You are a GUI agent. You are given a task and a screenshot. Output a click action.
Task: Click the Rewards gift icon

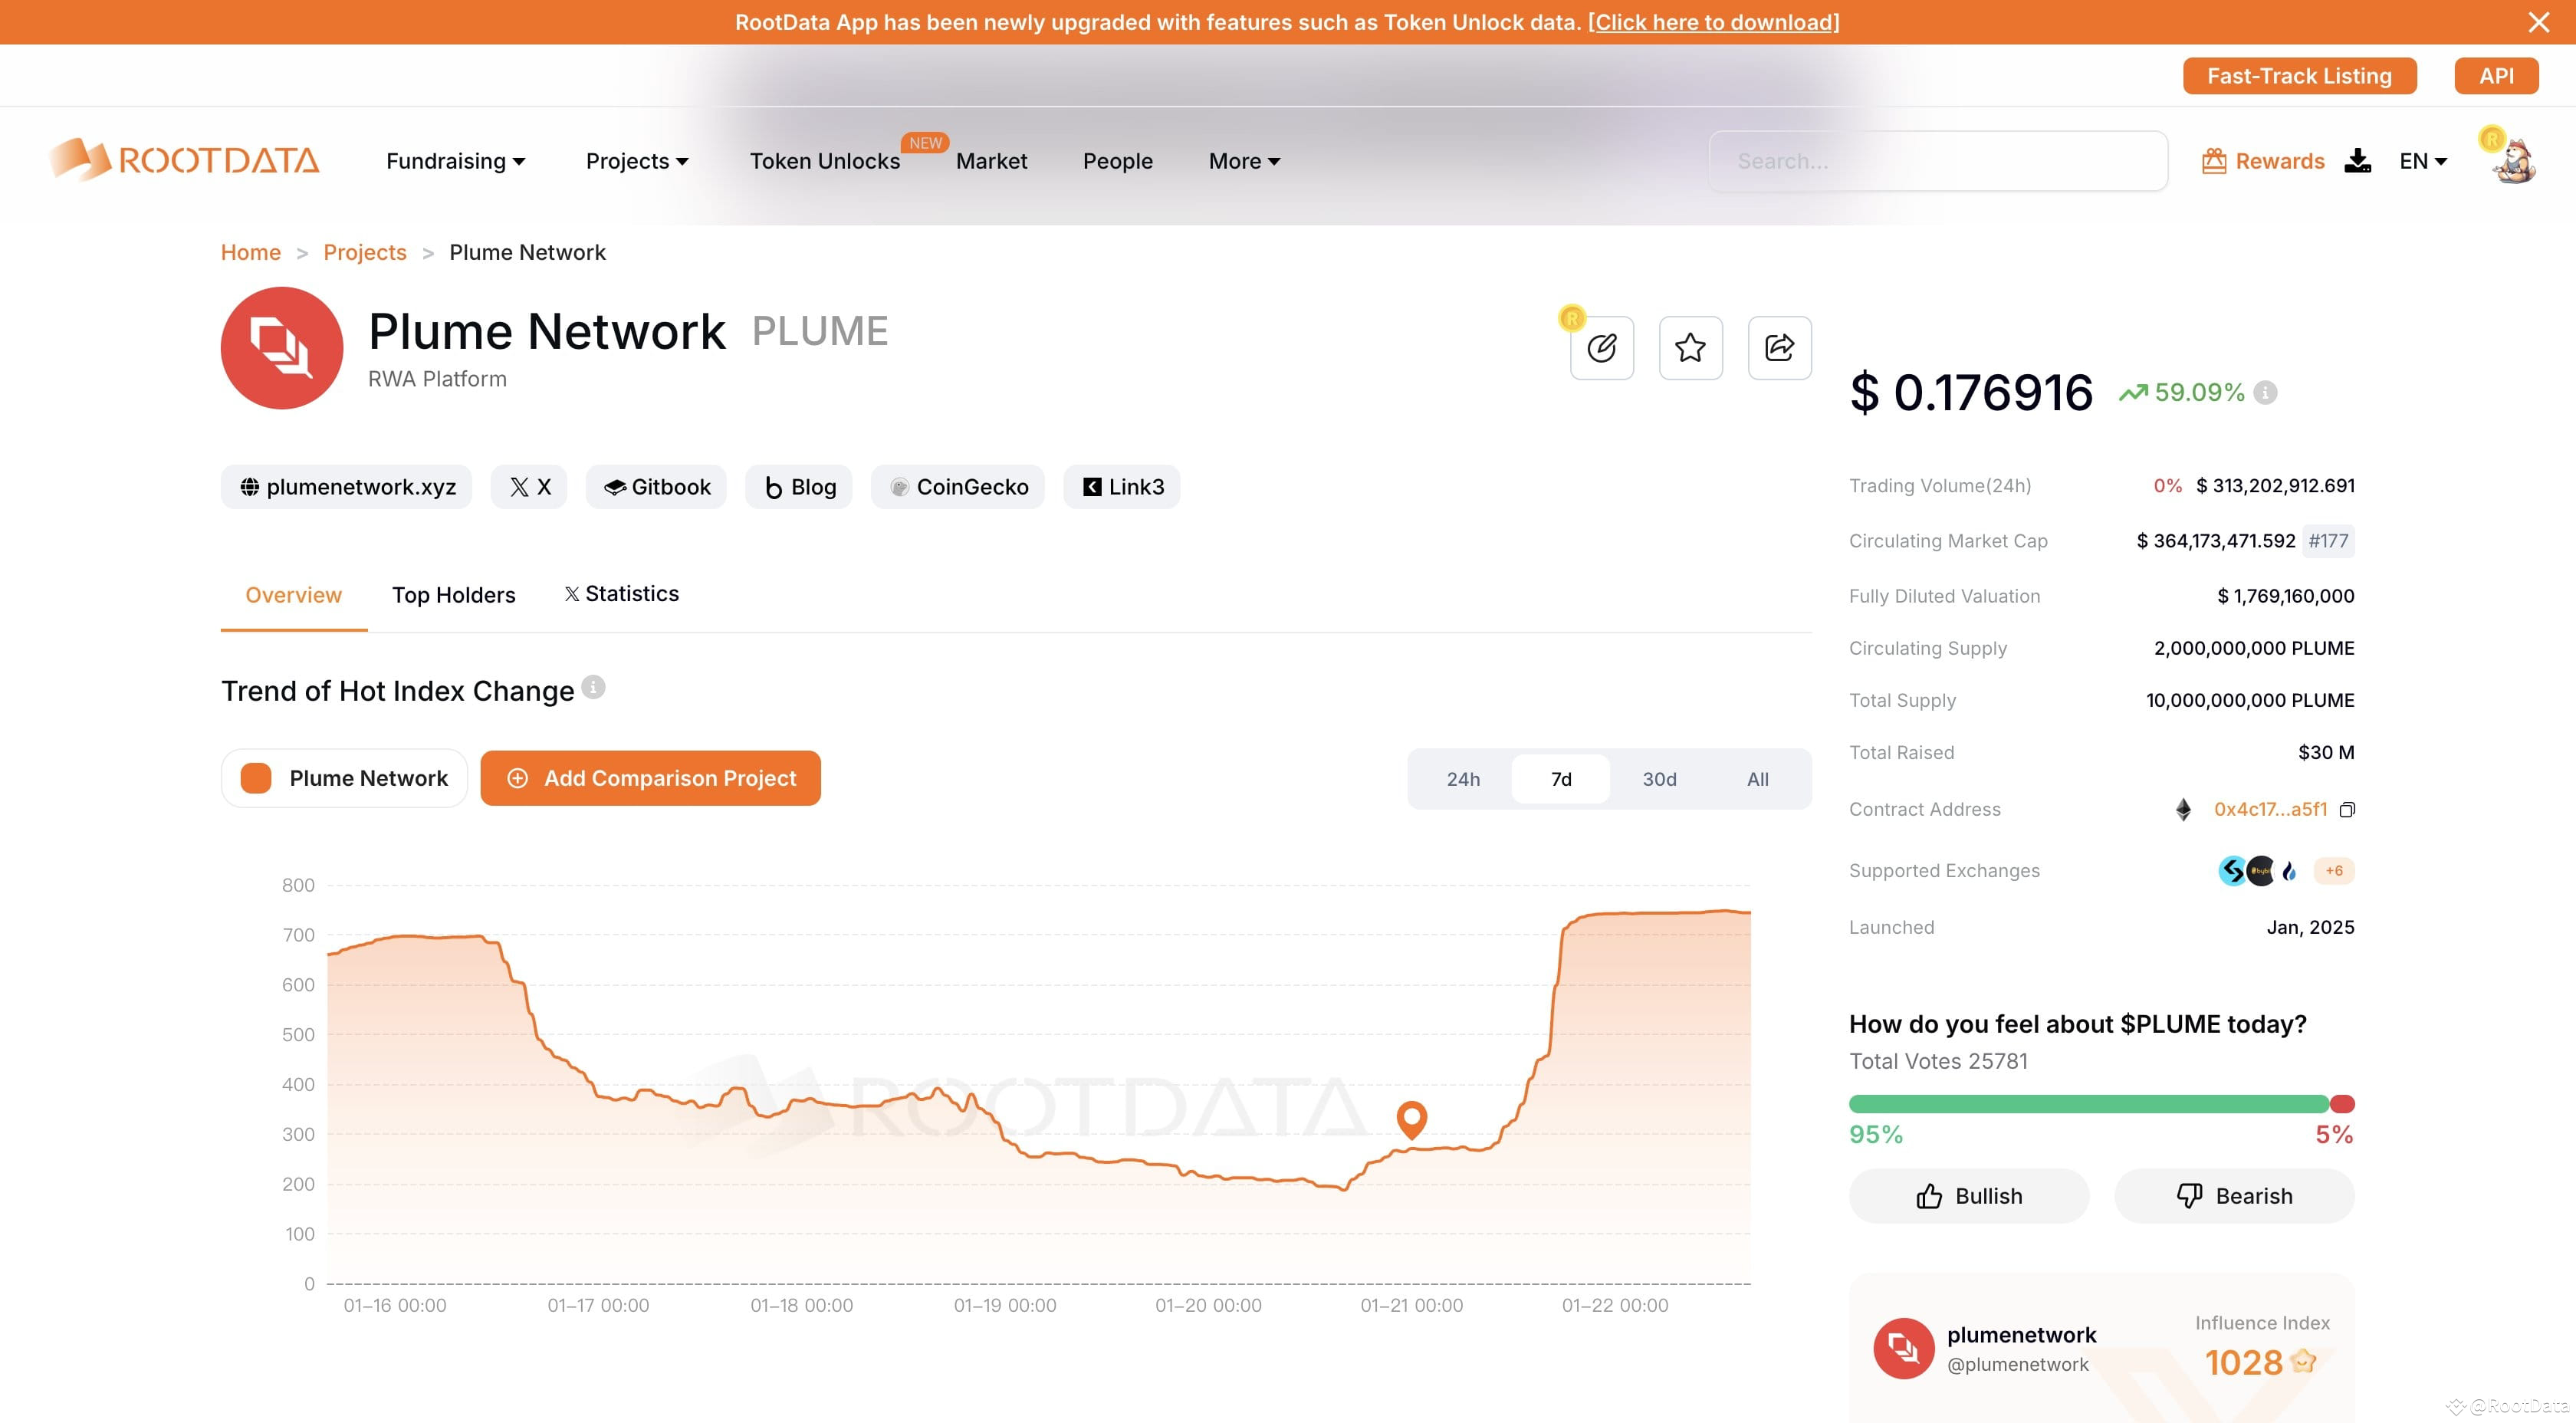click(2215, 160)
